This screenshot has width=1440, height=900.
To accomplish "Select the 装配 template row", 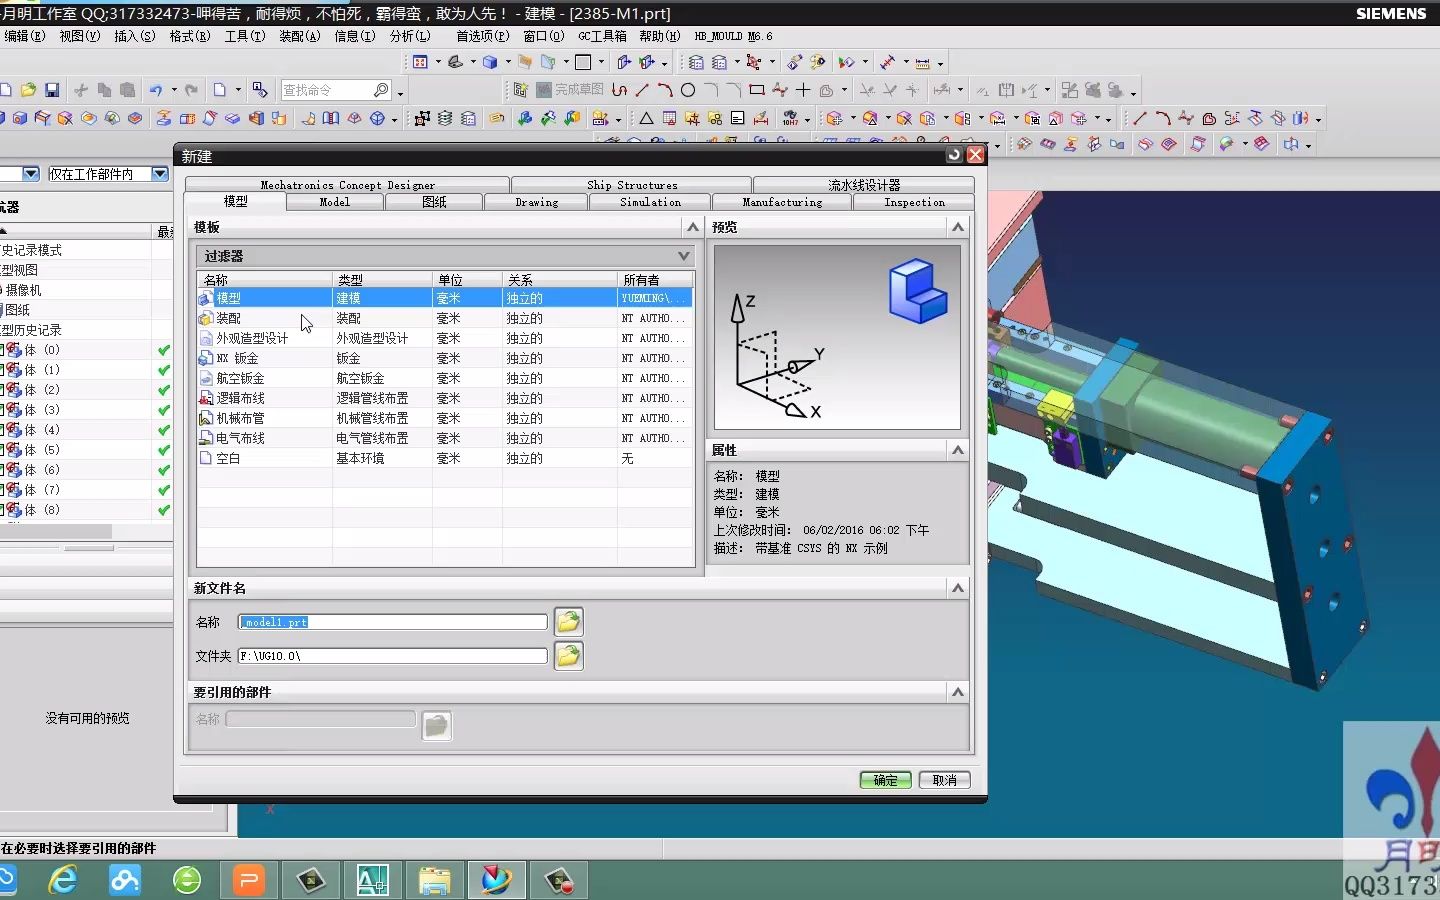I will pos(444,318).
